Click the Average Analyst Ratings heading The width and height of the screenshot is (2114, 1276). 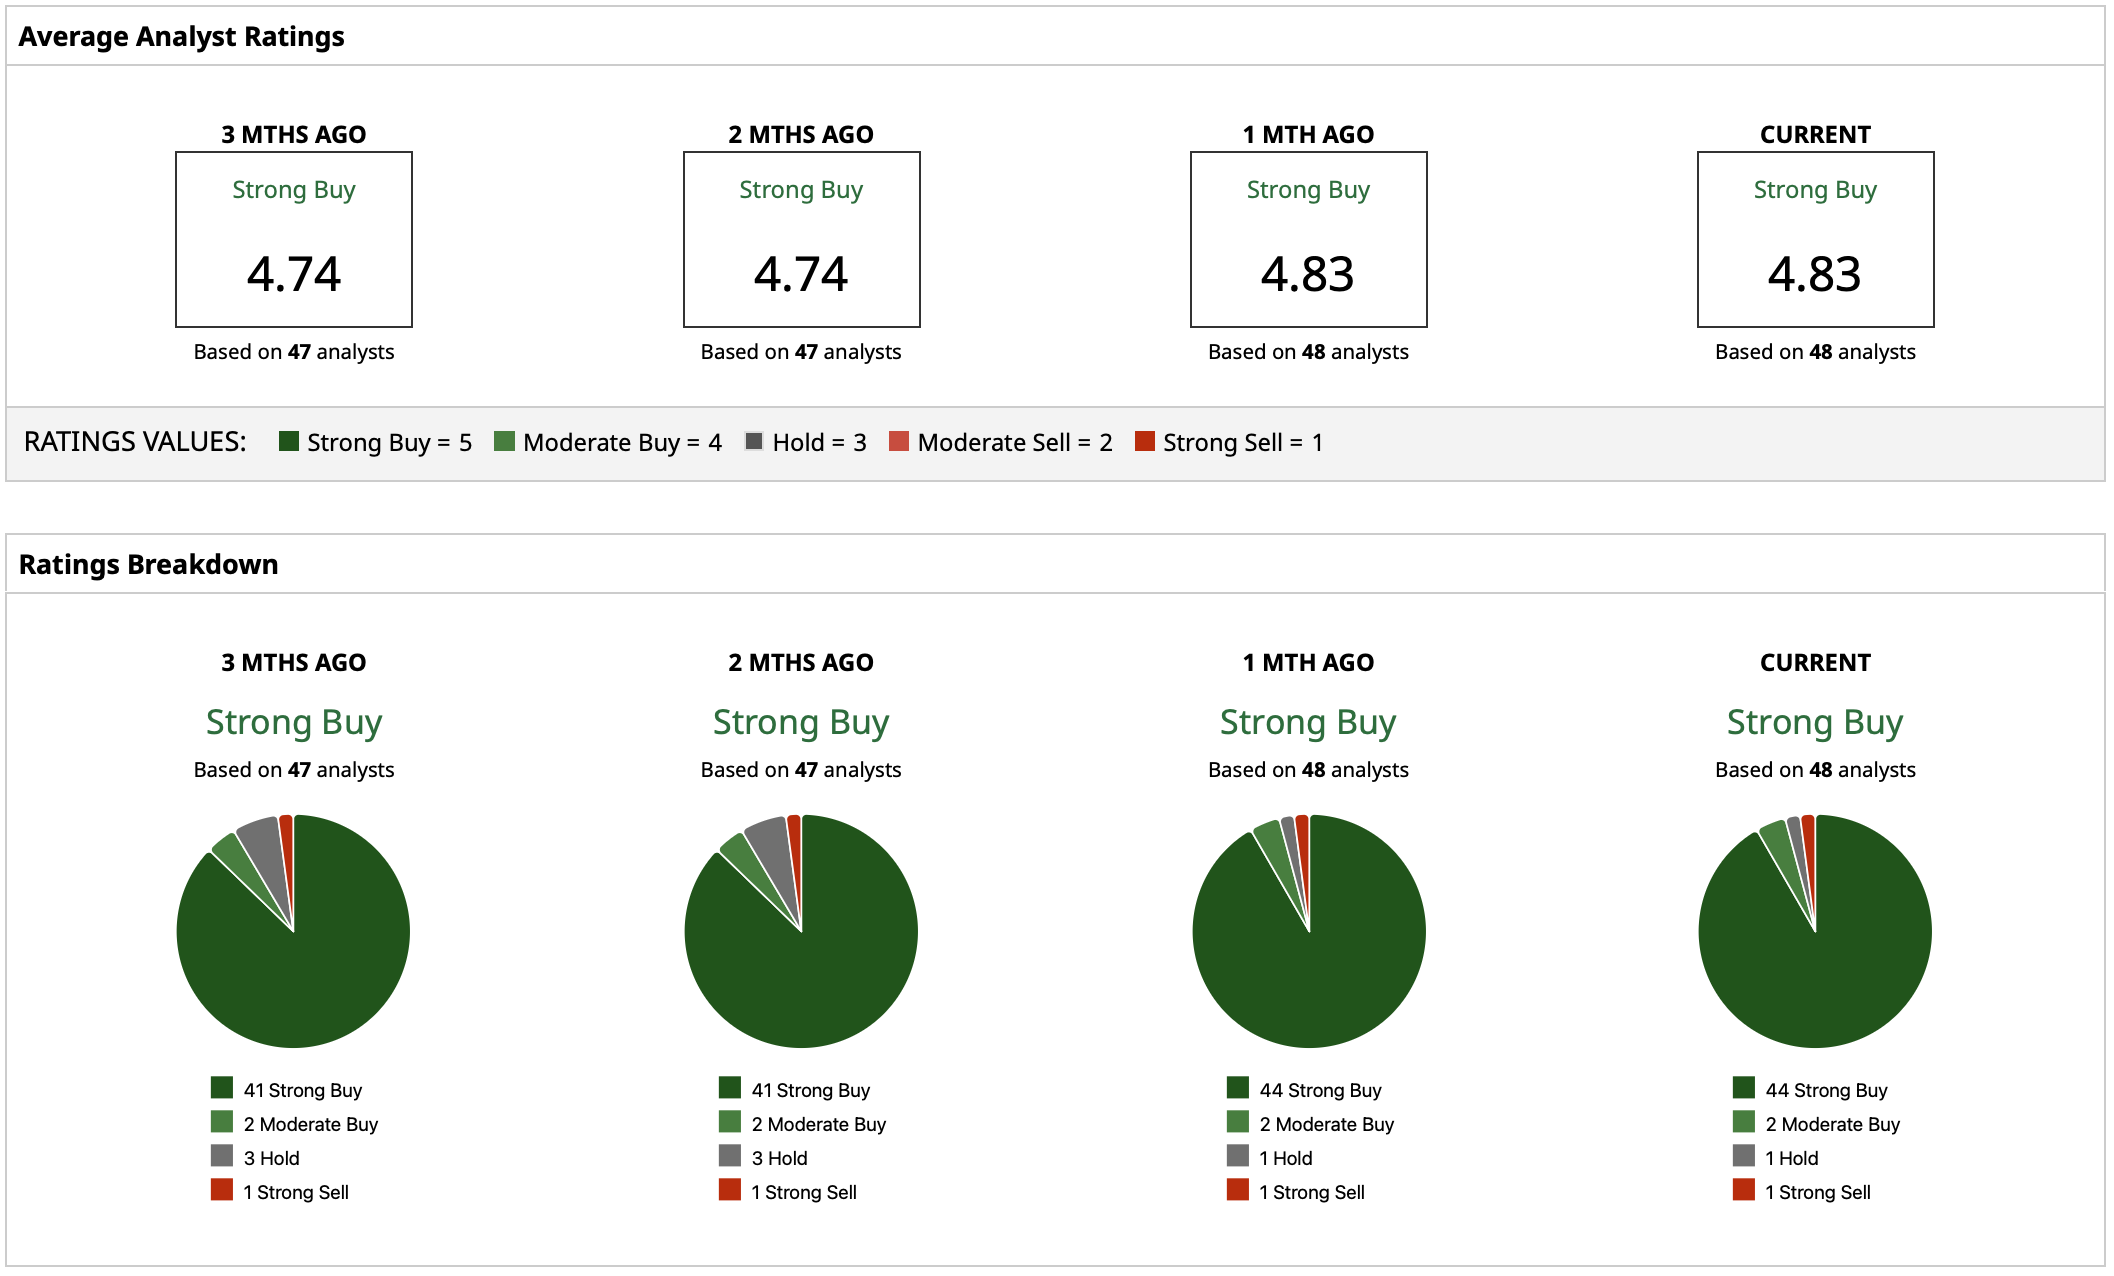point(181,37)
